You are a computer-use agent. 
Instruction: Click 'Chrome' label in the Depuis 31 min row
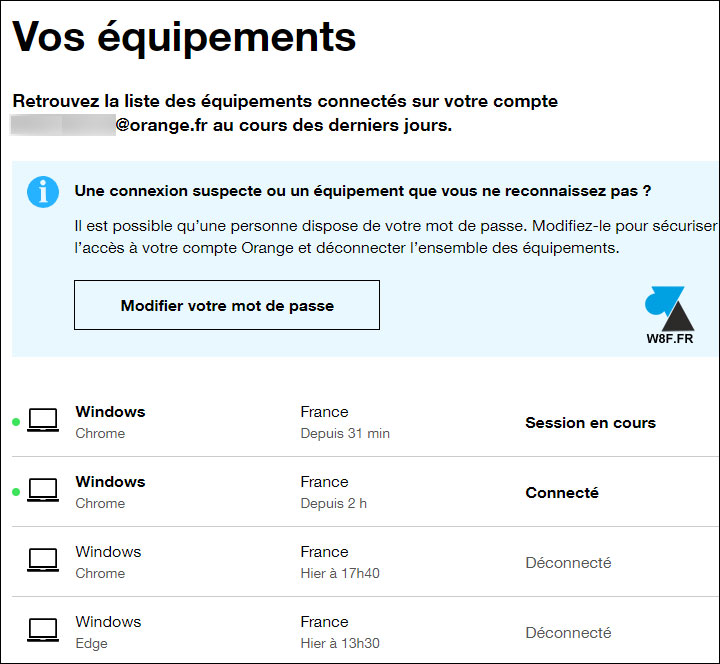[100, 433]
